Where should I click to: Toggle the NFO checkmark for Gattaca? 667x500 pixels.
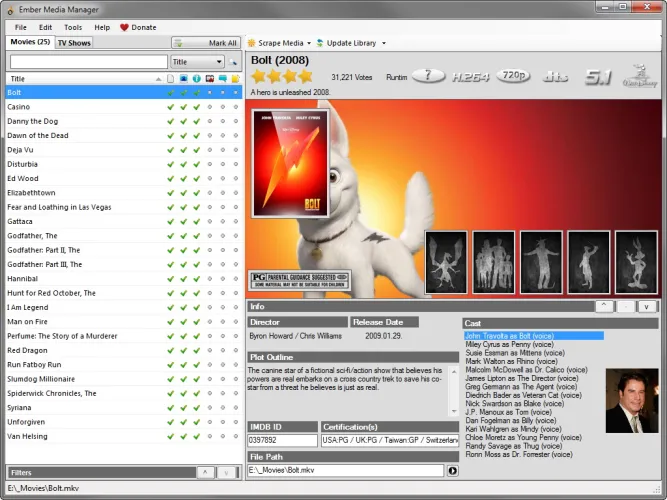coord(197,221)
